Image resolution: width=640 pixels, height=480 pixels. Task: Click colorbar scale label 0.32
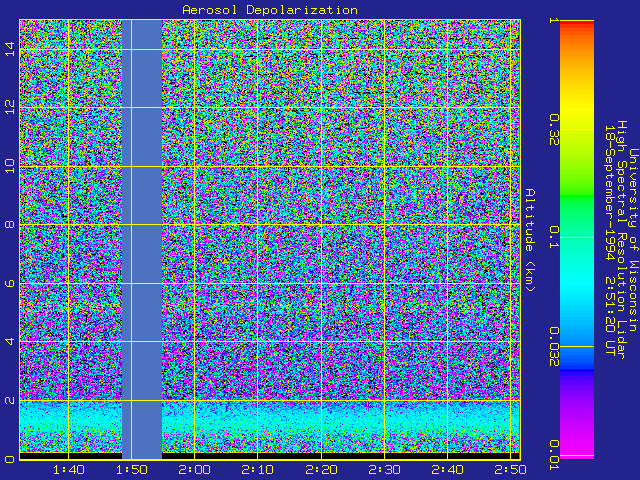554,130
